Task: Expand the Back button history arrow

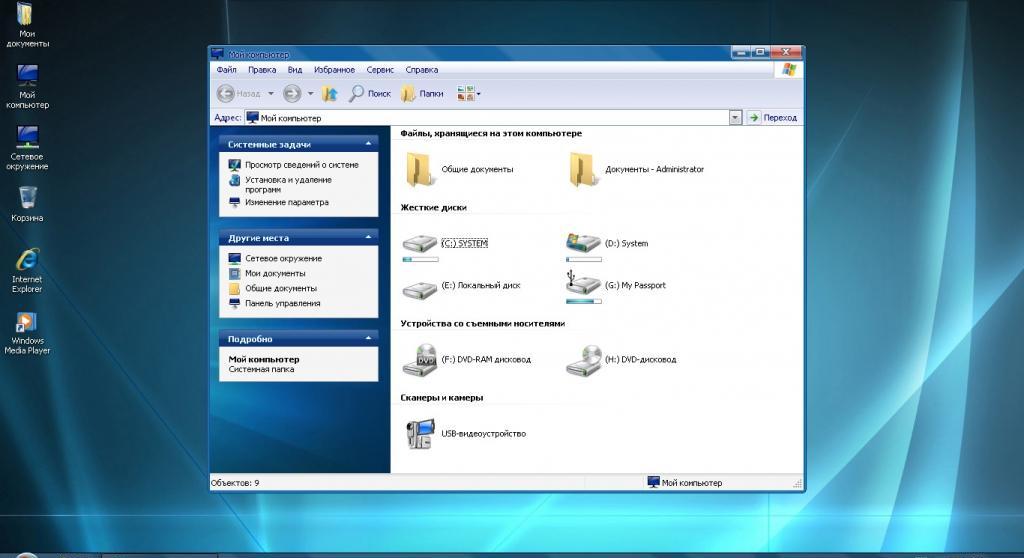Action: coord(270,94)
